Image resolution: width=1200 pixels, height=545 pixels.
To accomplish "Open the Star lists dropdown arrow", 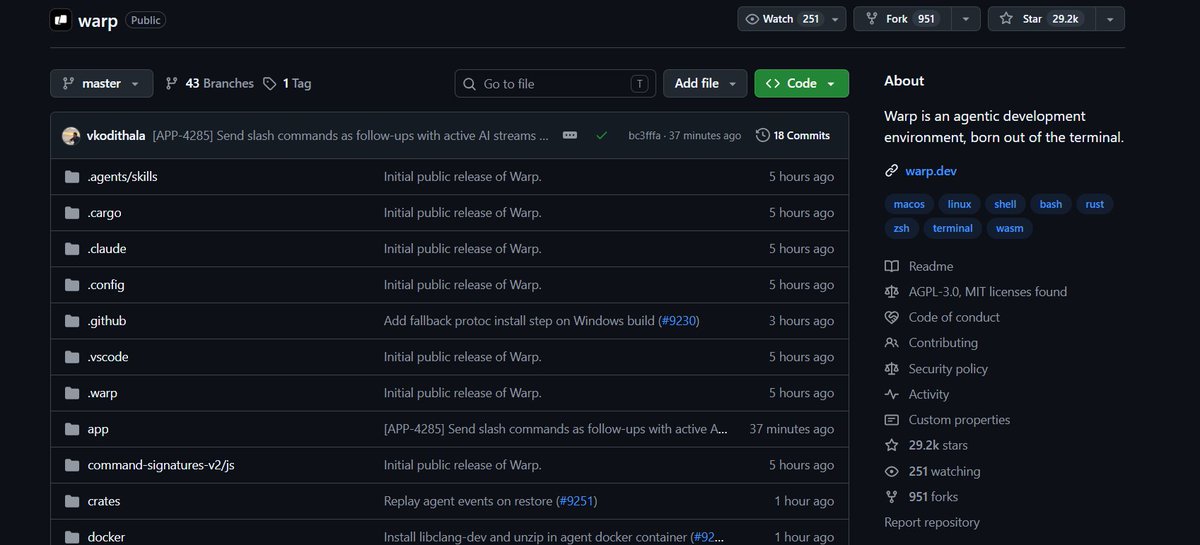I will coord(1109,19).
